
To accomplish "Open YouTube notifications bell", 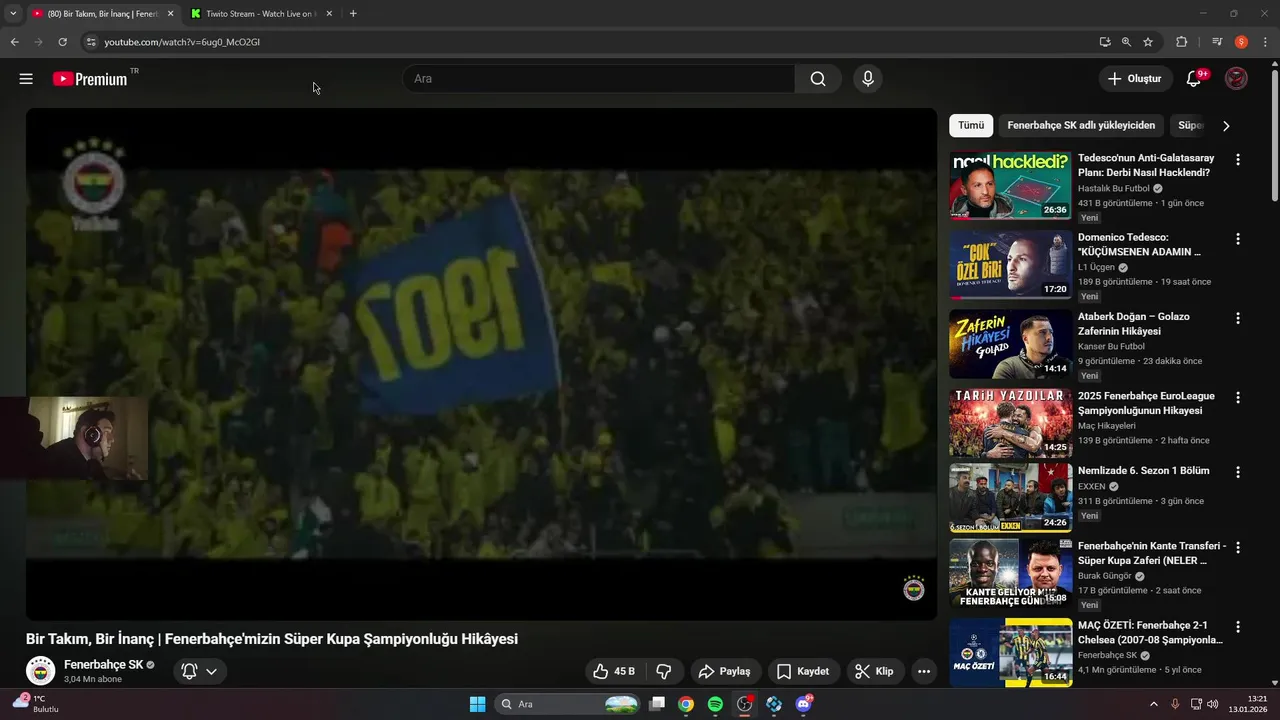I will coord(1193,79).
